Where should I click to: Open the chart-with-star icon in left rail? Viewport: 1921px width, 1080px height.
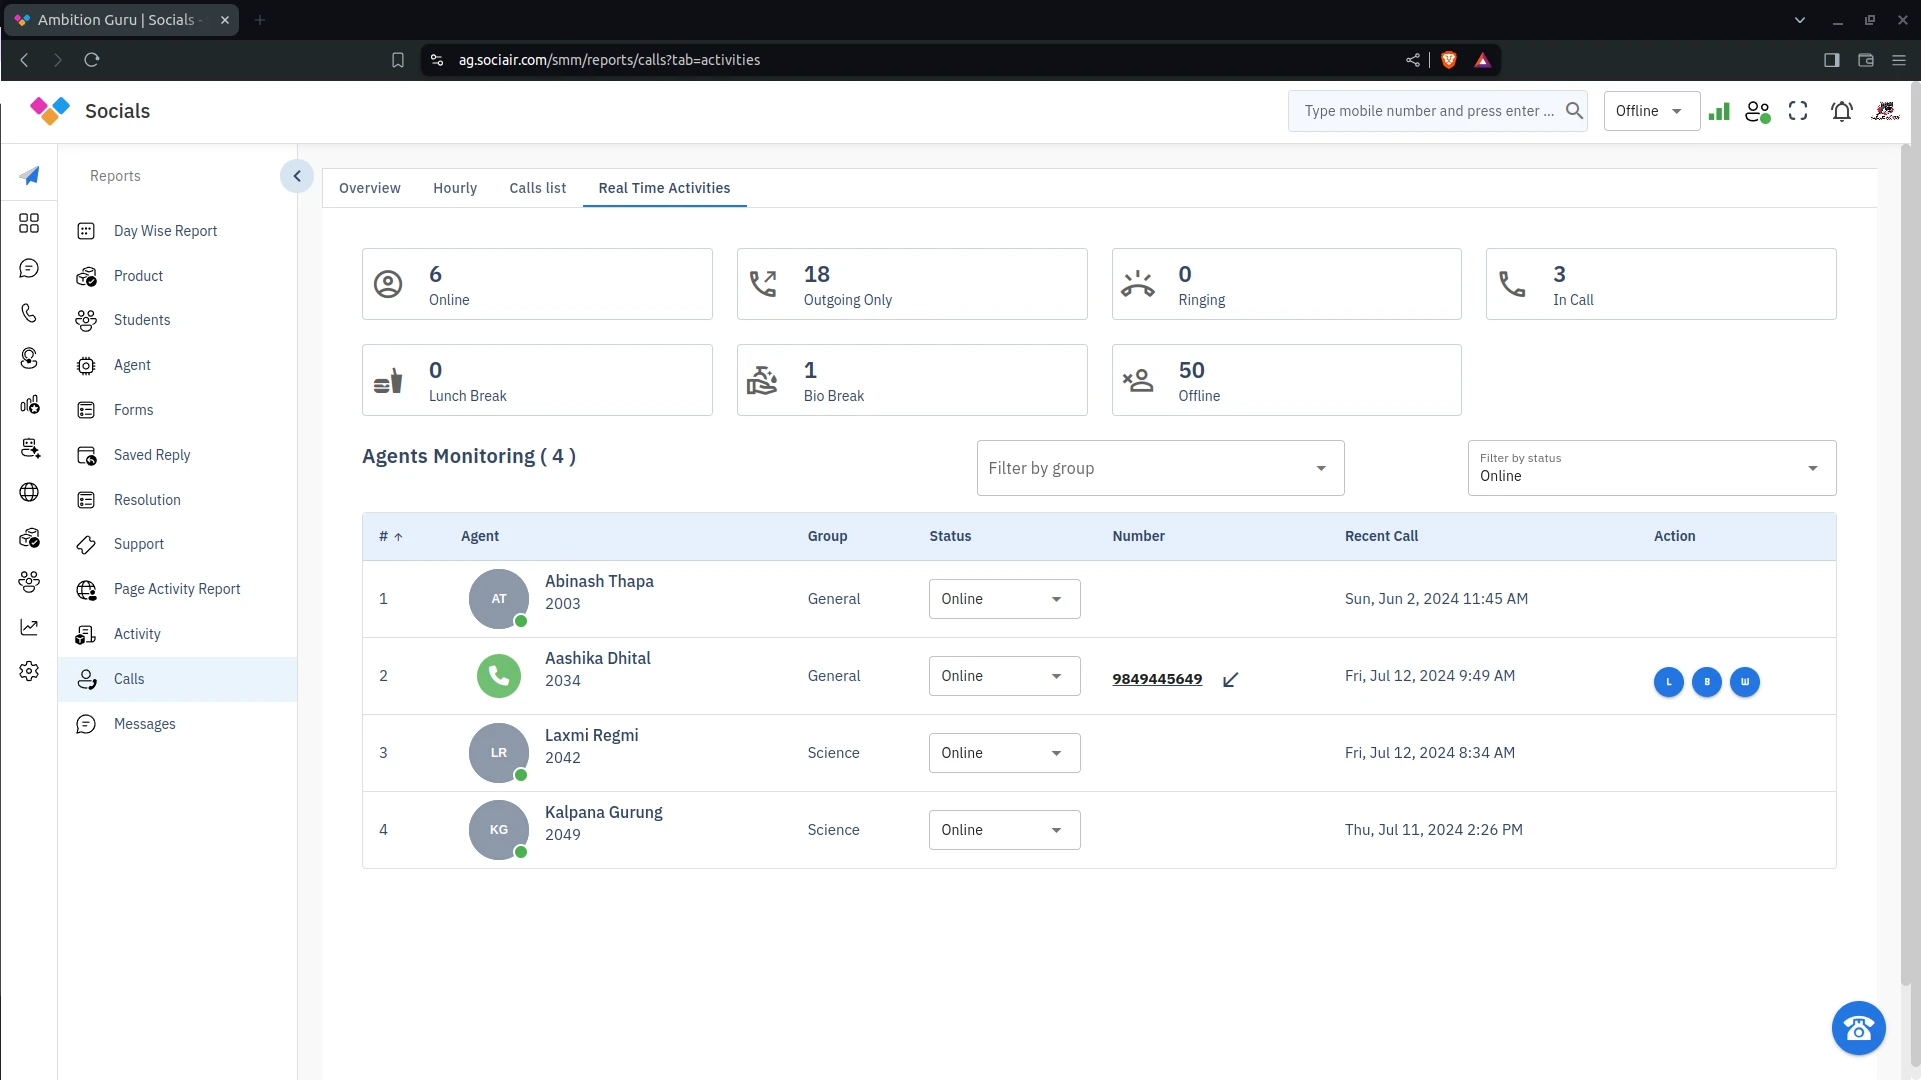29,404
